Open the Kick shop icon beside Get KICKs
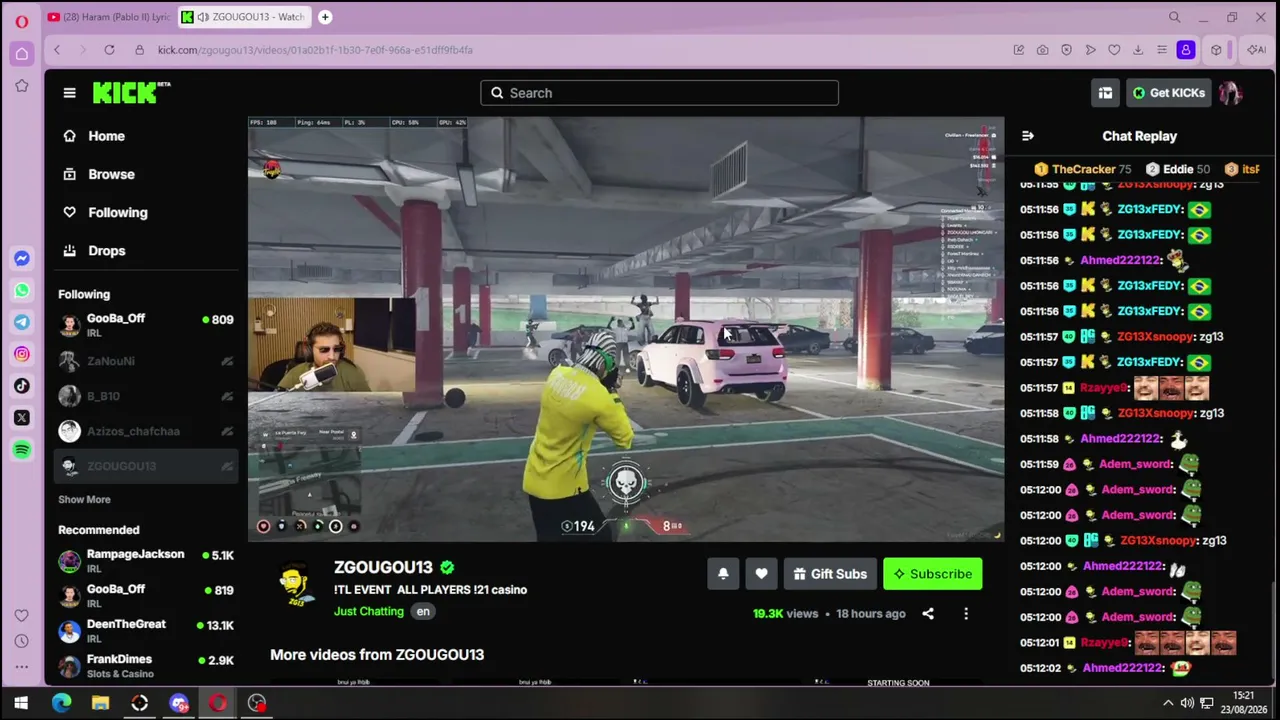1280x720 pixels. point(1105,93)
